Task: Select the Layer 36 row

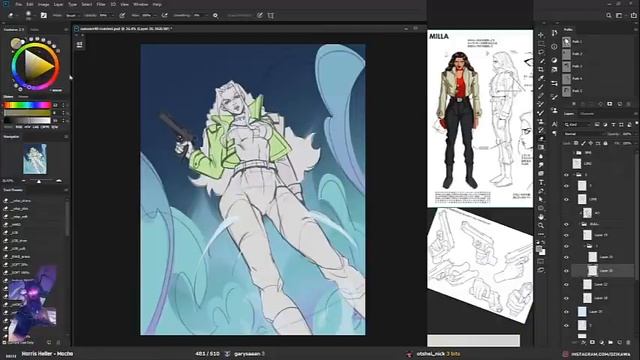Action: 602,271
